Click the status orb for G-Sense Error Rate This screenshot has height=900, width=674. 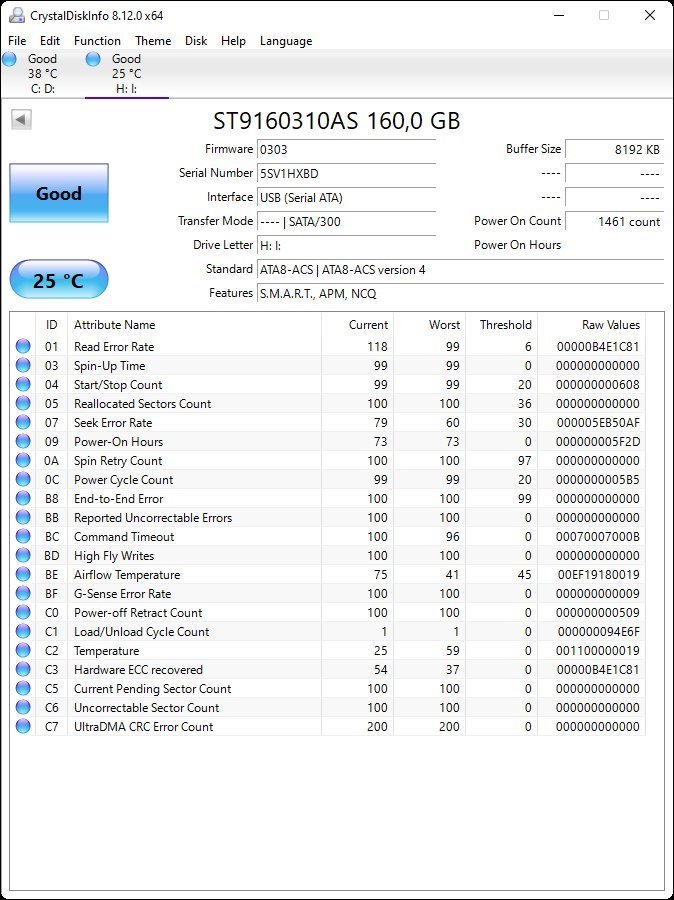pos(23,592)
